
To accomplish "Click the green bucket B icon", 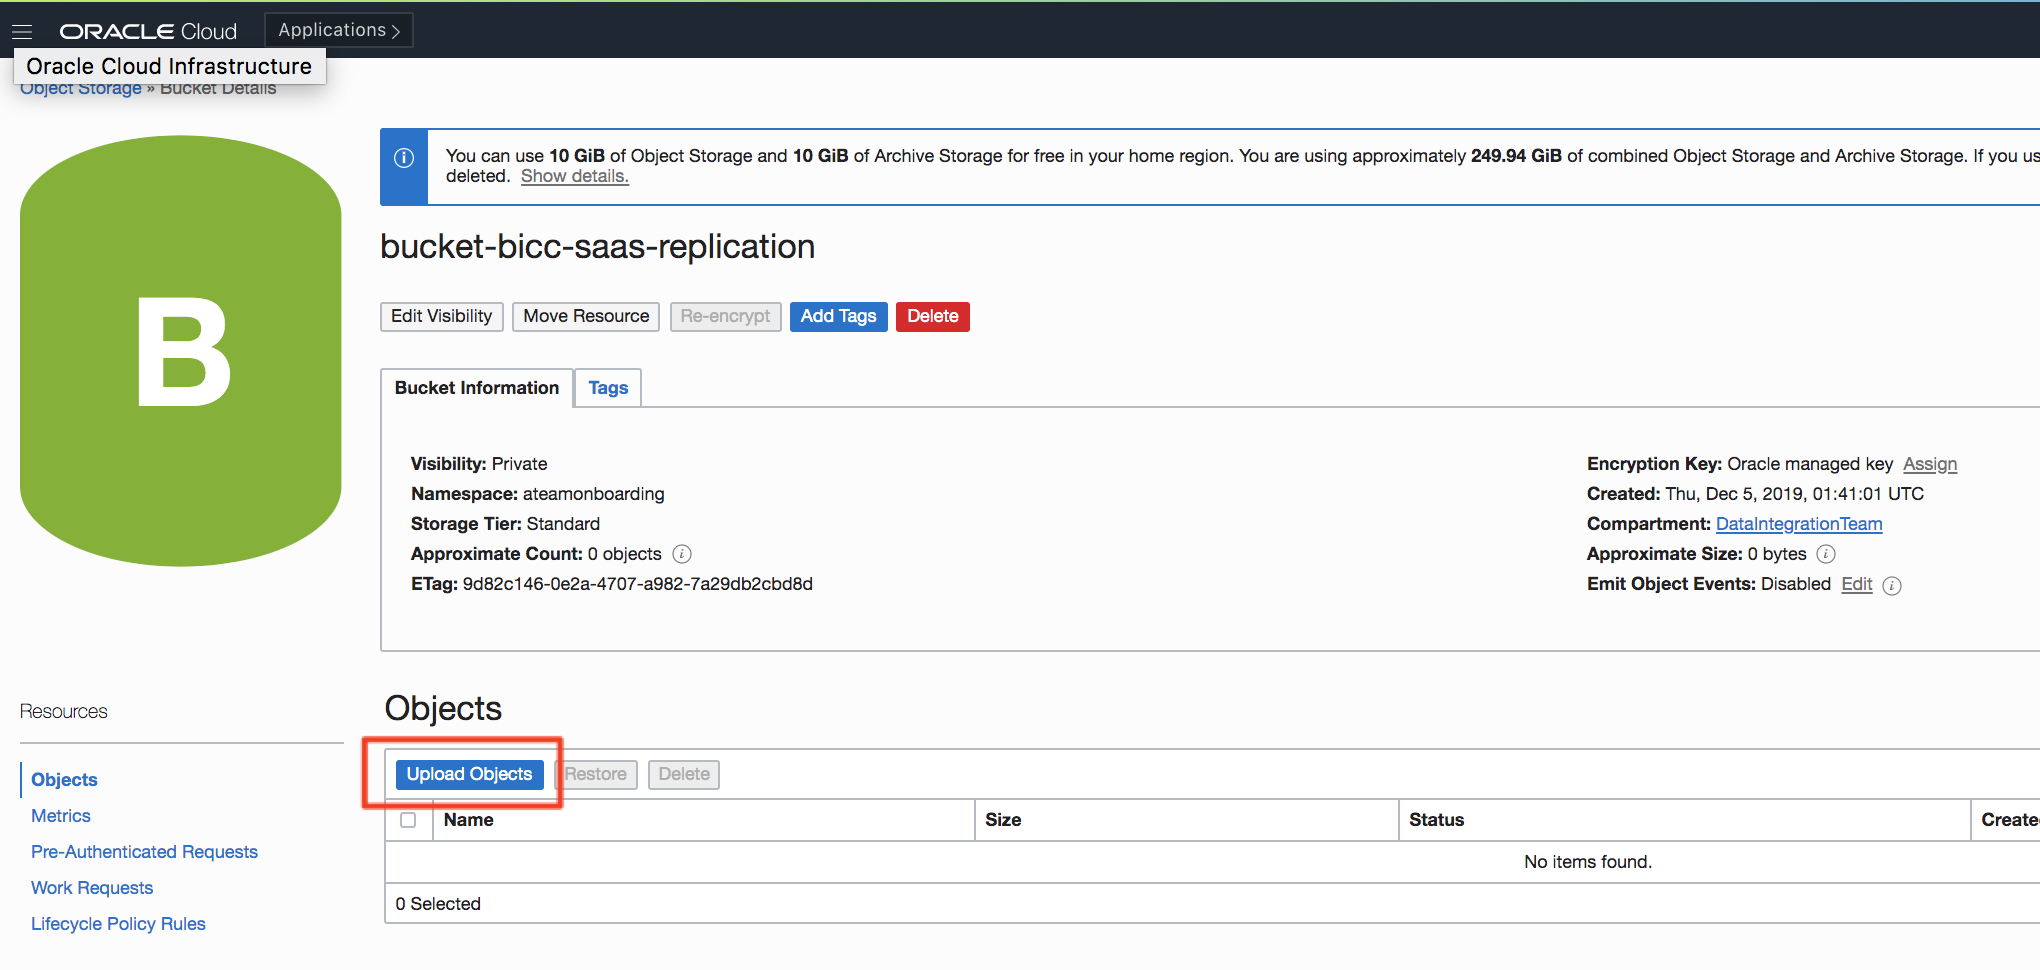I will pos(181,351).
